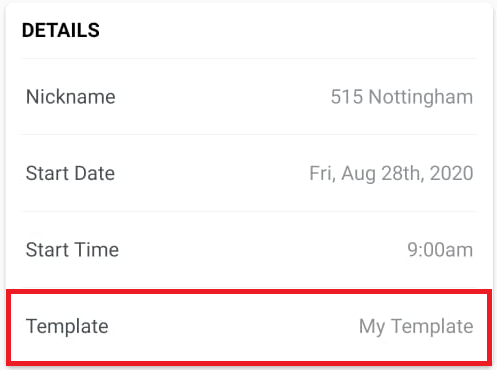Edit the 515 Nottingham nickname value

click(x=402, y=97)
